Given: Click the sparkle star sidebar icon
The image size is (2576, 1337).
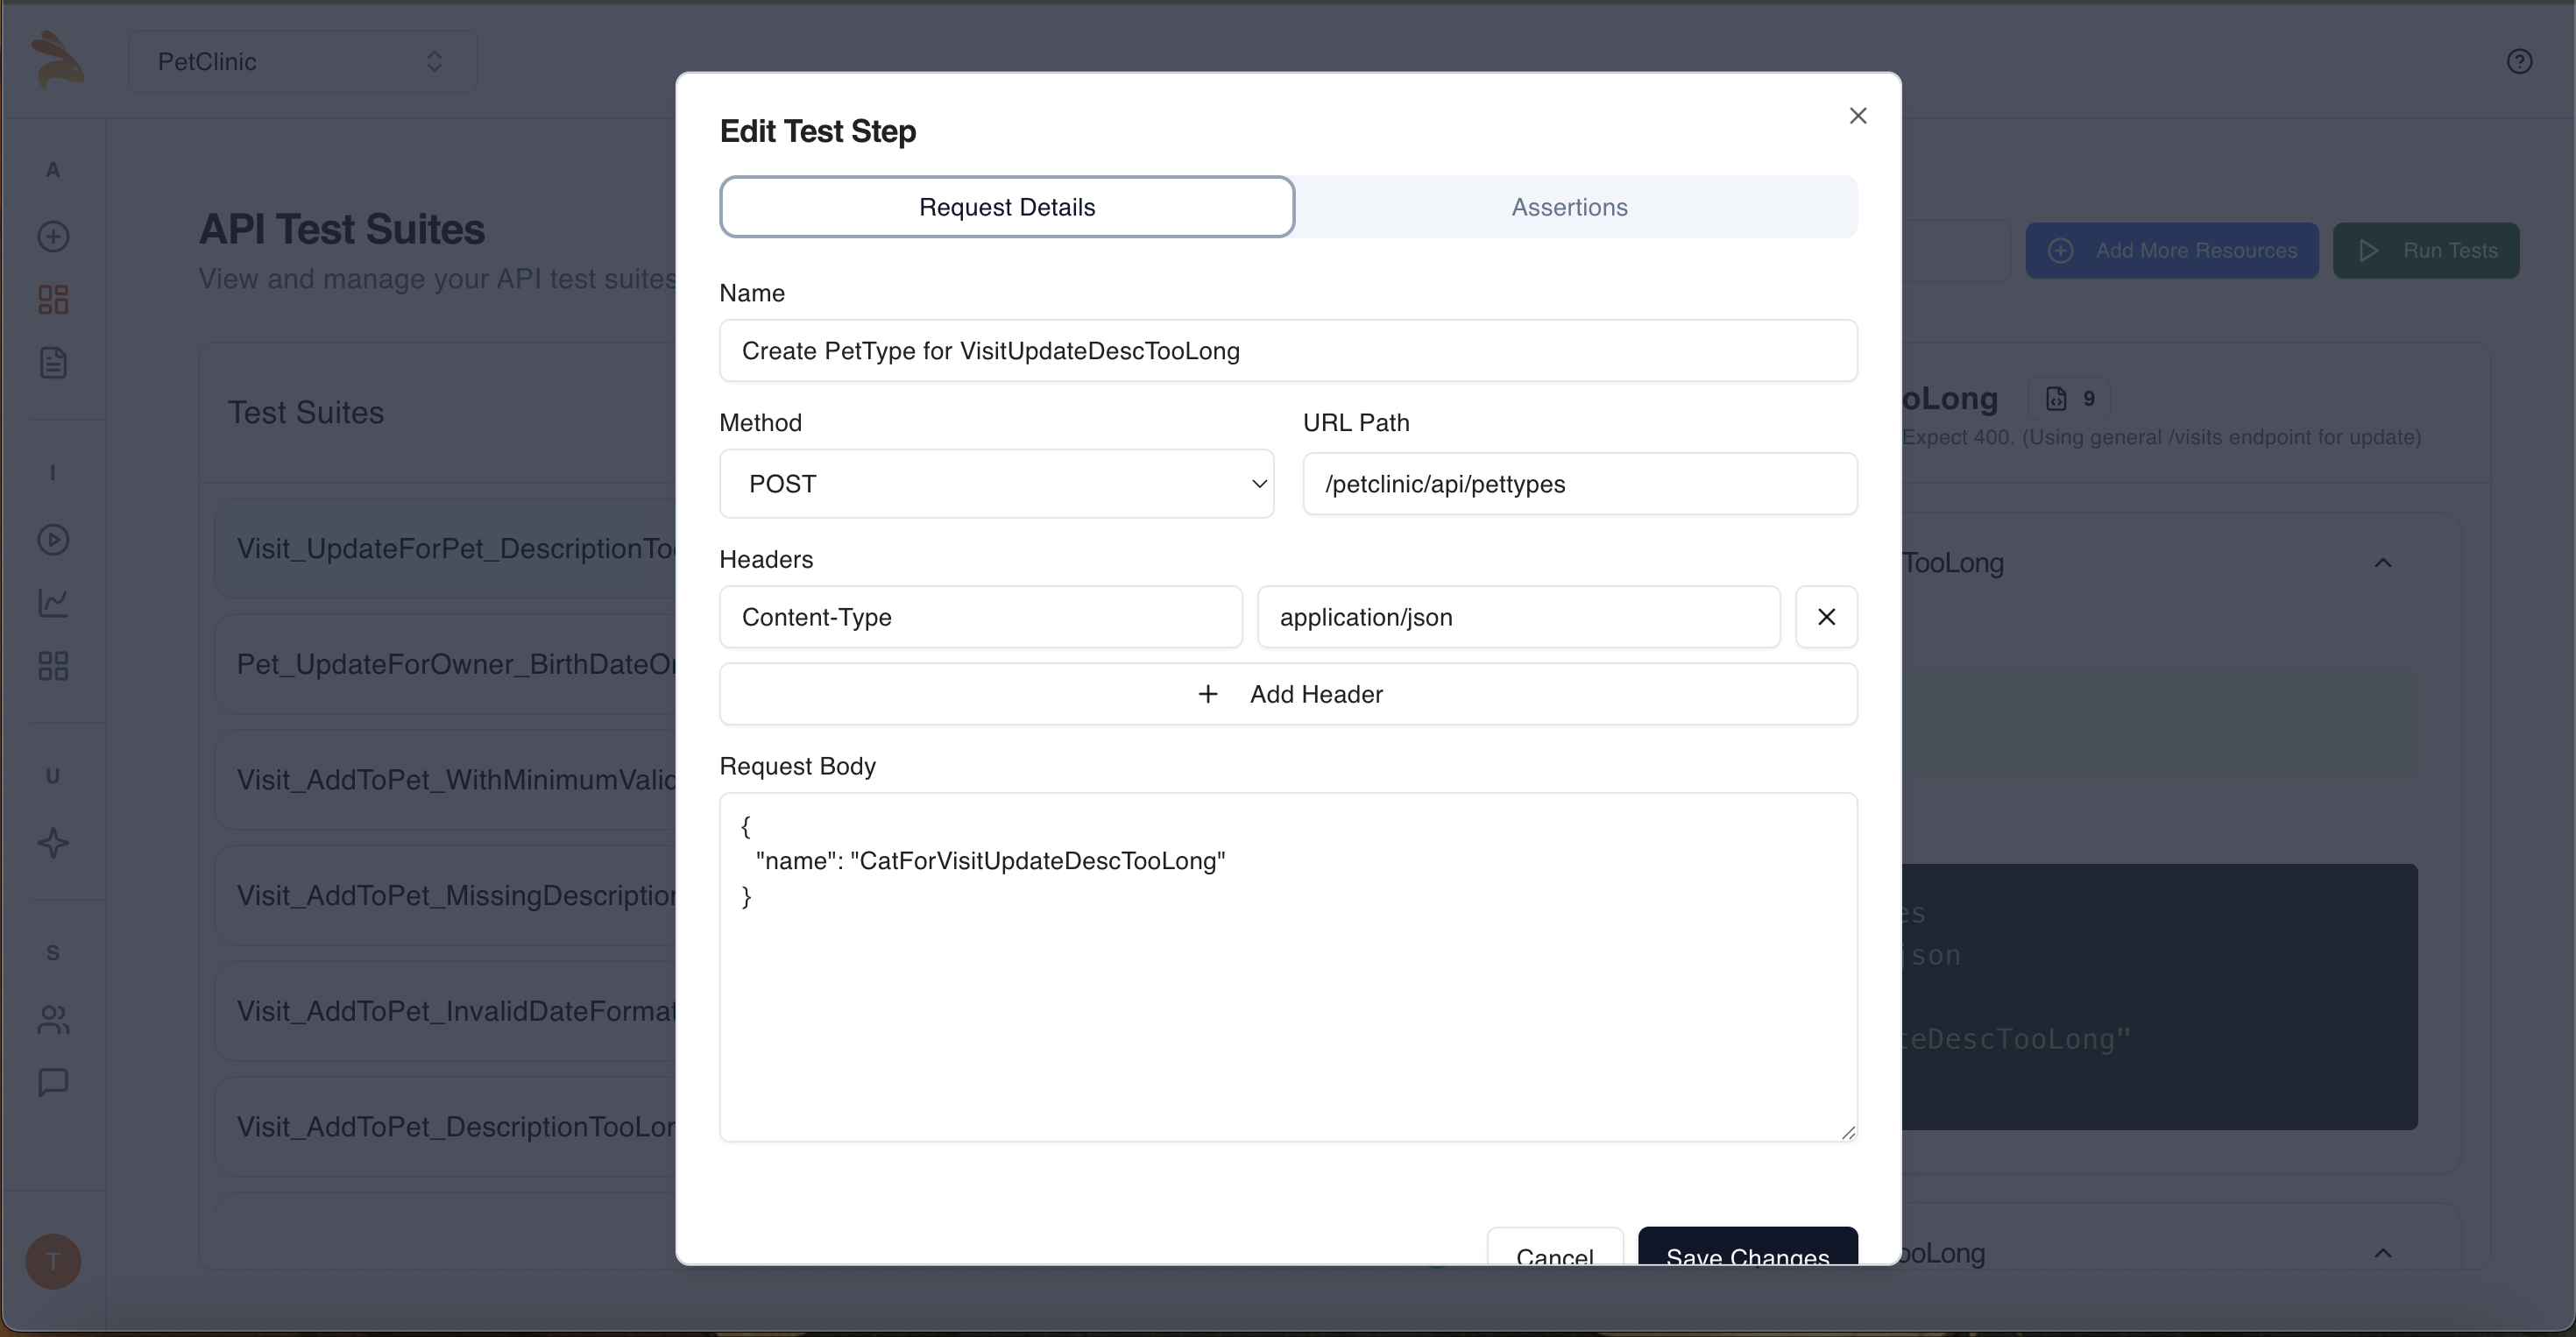Looking at the screenshot, I should (53, 843).
